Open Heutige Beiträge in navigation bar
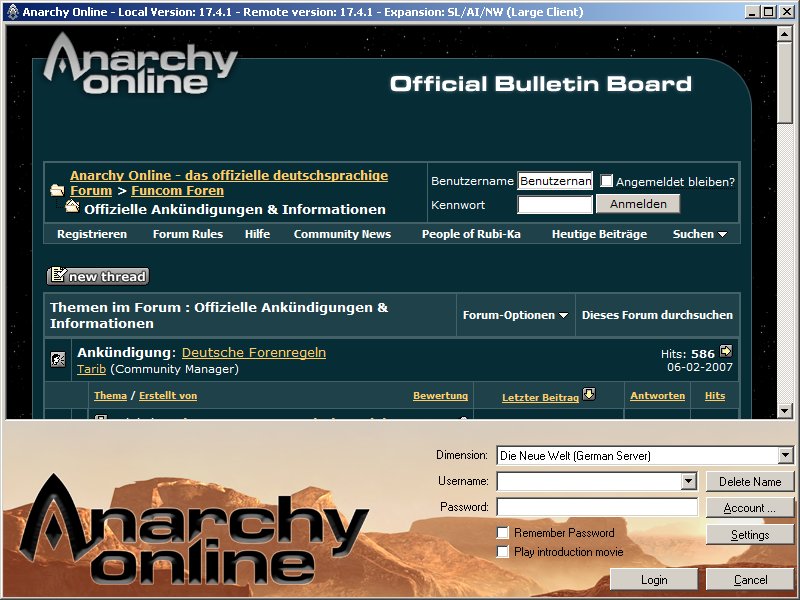This screenshot has height=600, width=800. click(599, 234)
